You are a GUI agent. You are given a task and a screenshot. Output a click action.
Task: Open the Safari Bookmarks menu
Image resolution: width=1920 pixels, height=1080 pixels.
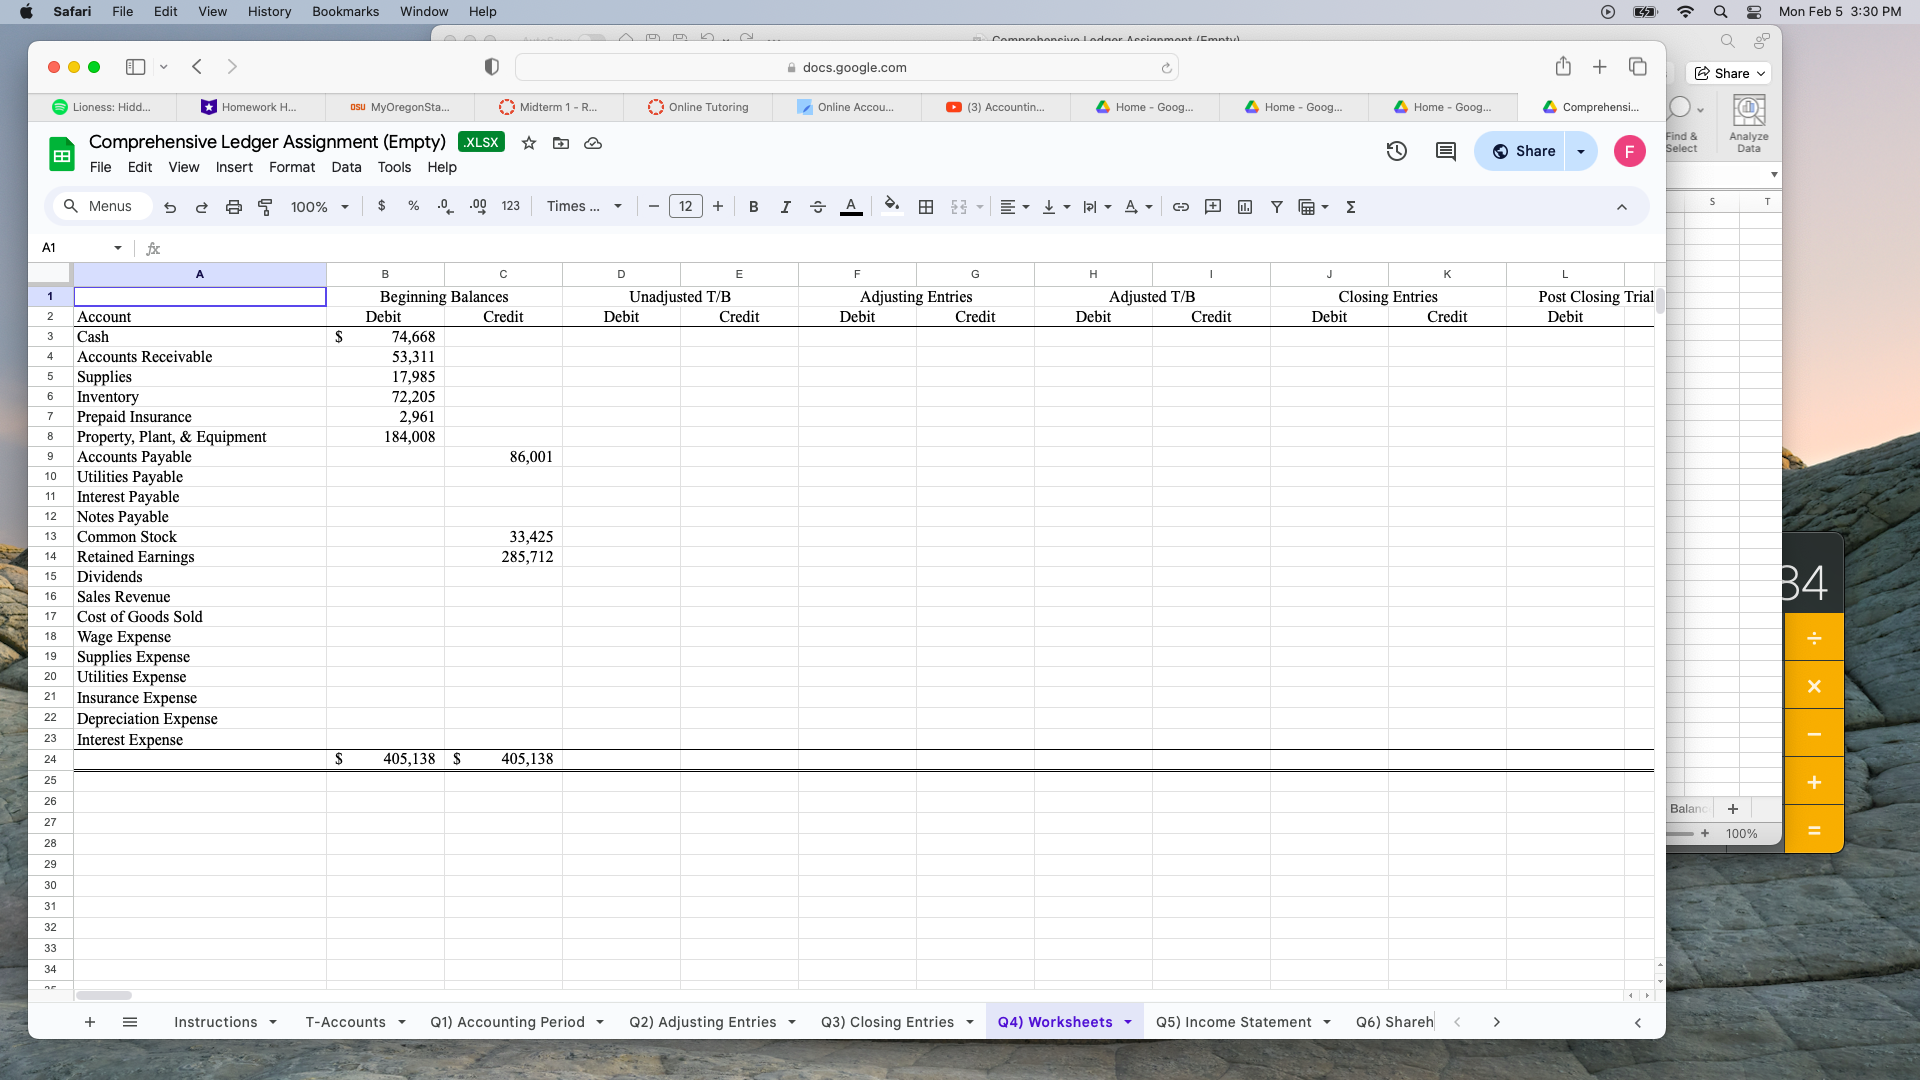tap(345, 11)
